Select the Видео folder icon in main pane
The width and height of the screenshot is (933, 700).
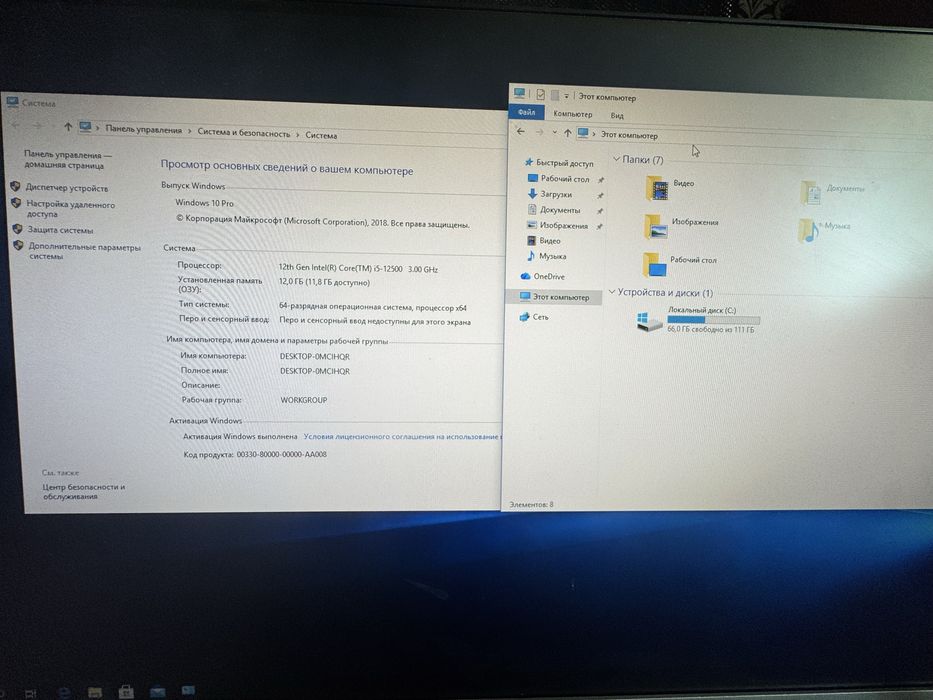coord(657,188)
